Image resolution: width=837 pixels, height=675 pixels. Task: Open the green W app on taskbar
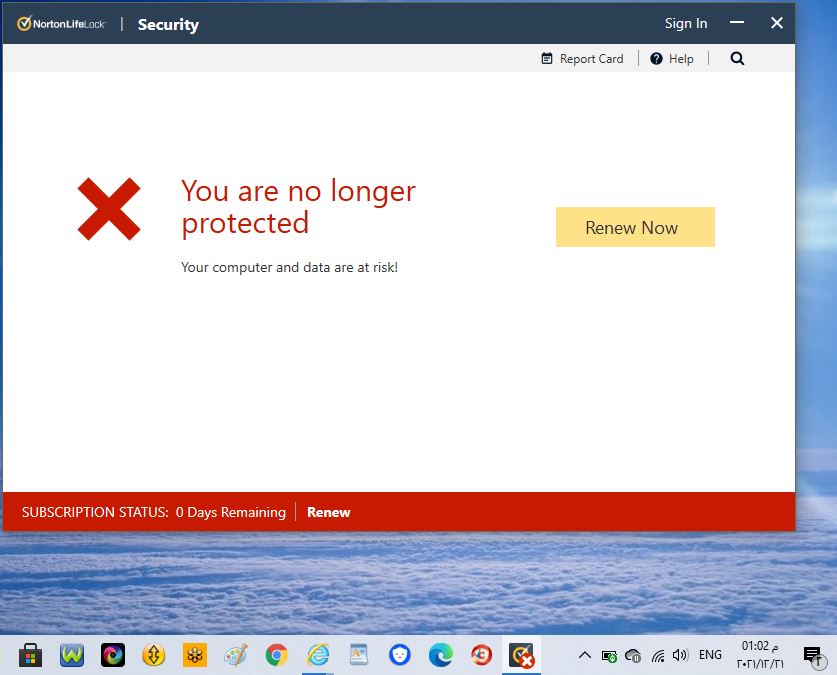coord(72,655)
